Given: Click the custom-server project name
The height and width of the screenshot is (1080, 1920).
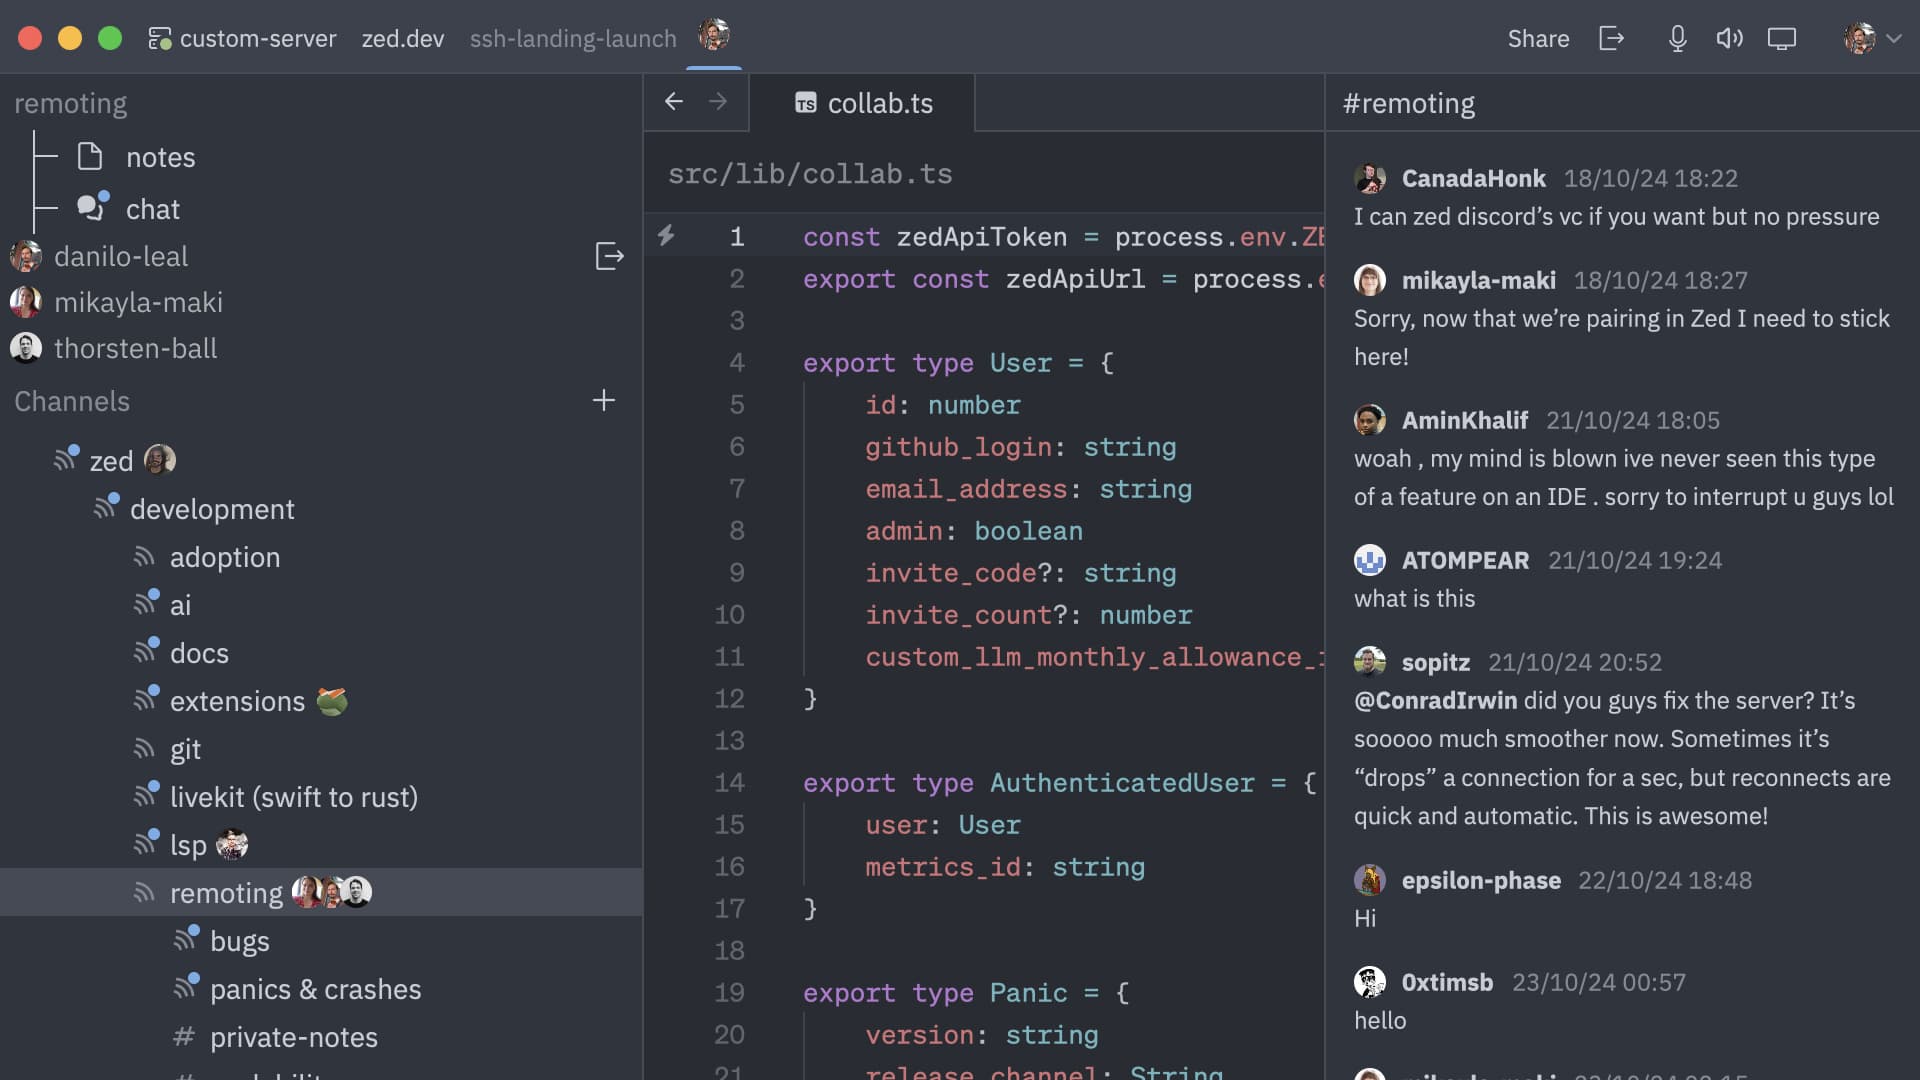Looking at the screenshot, I should tap(257, 38).
